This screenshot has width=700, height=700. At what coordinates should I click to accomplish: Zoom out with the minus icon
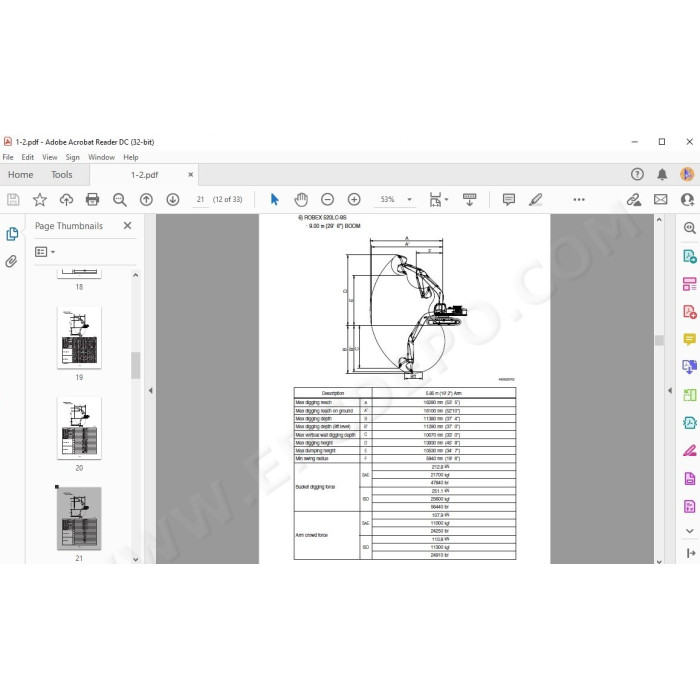coord(327,200)
